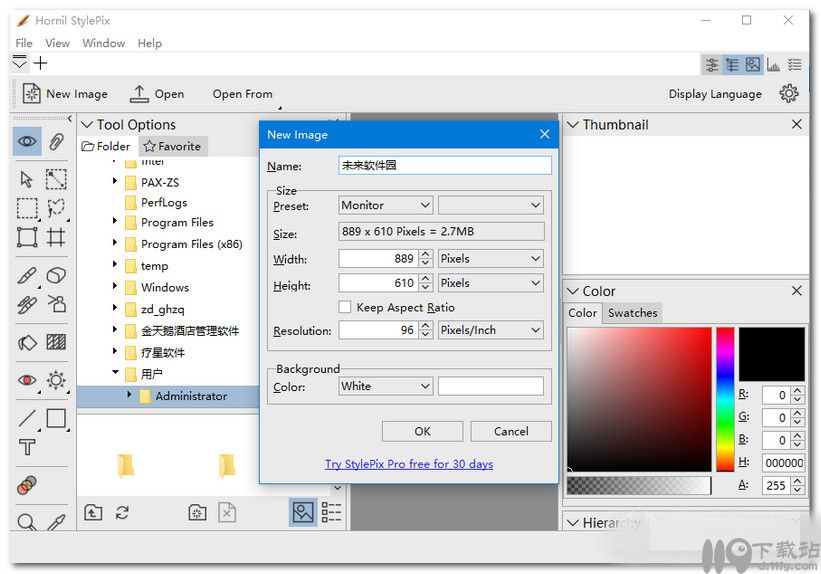The width and height of the screenshot is (821, 574).
Task: Open the File menu
Action: click(24, 43)
